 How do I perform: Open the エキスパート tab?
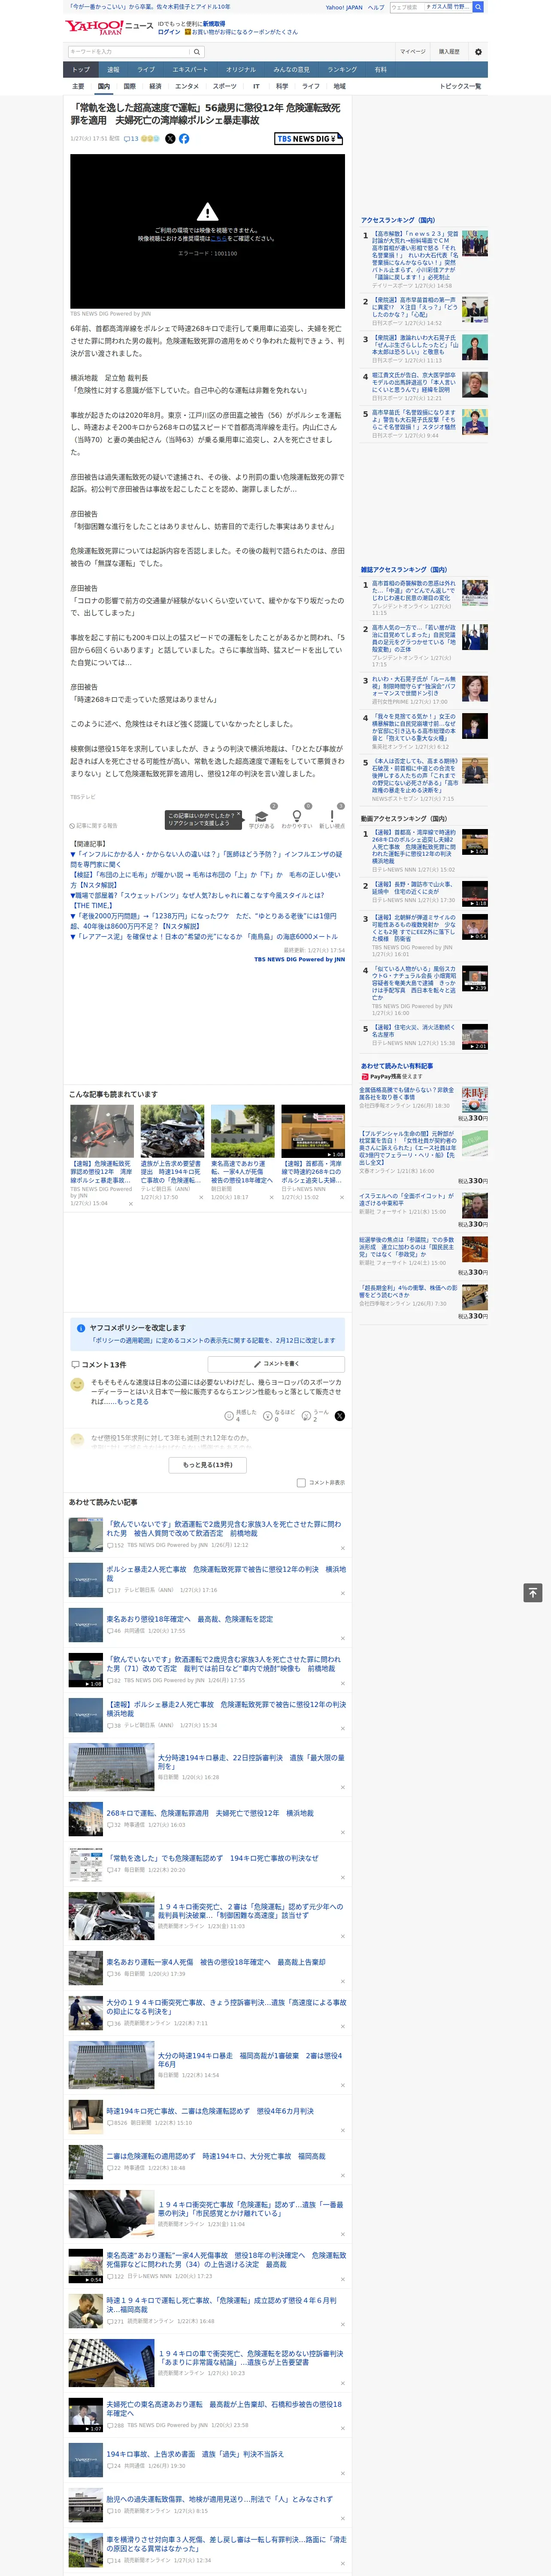coord(190,70)
